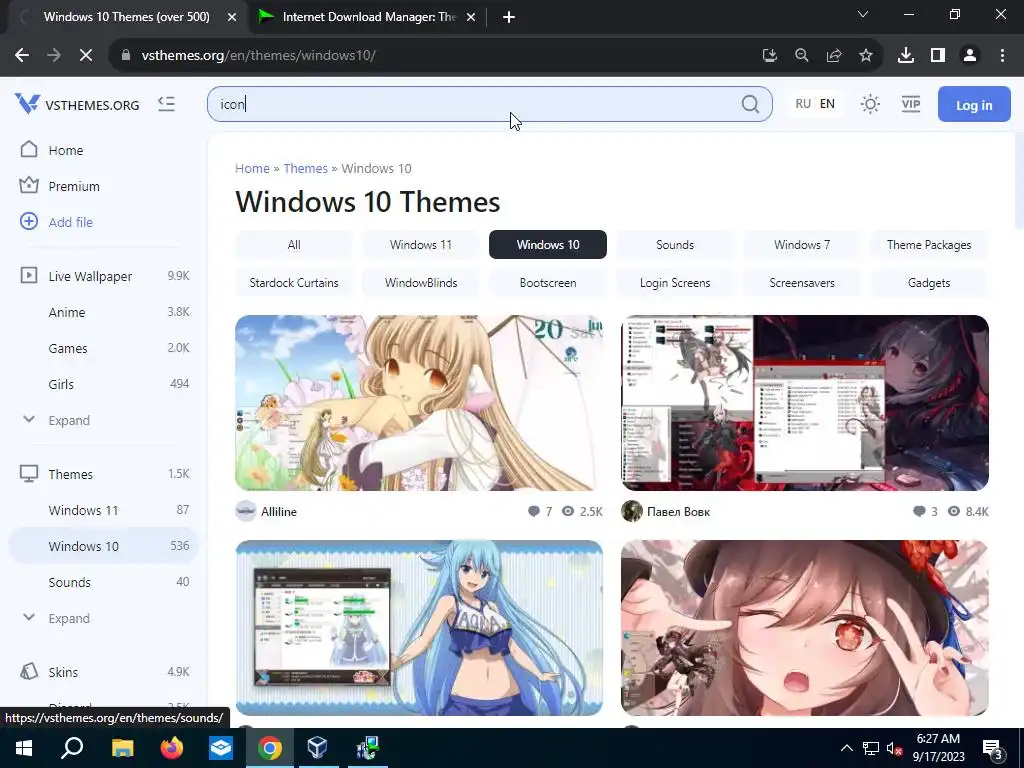Open the blue-haired Aqua theme thumbnail
This screenshot has height=768, width=1024.
pos(419,628)
